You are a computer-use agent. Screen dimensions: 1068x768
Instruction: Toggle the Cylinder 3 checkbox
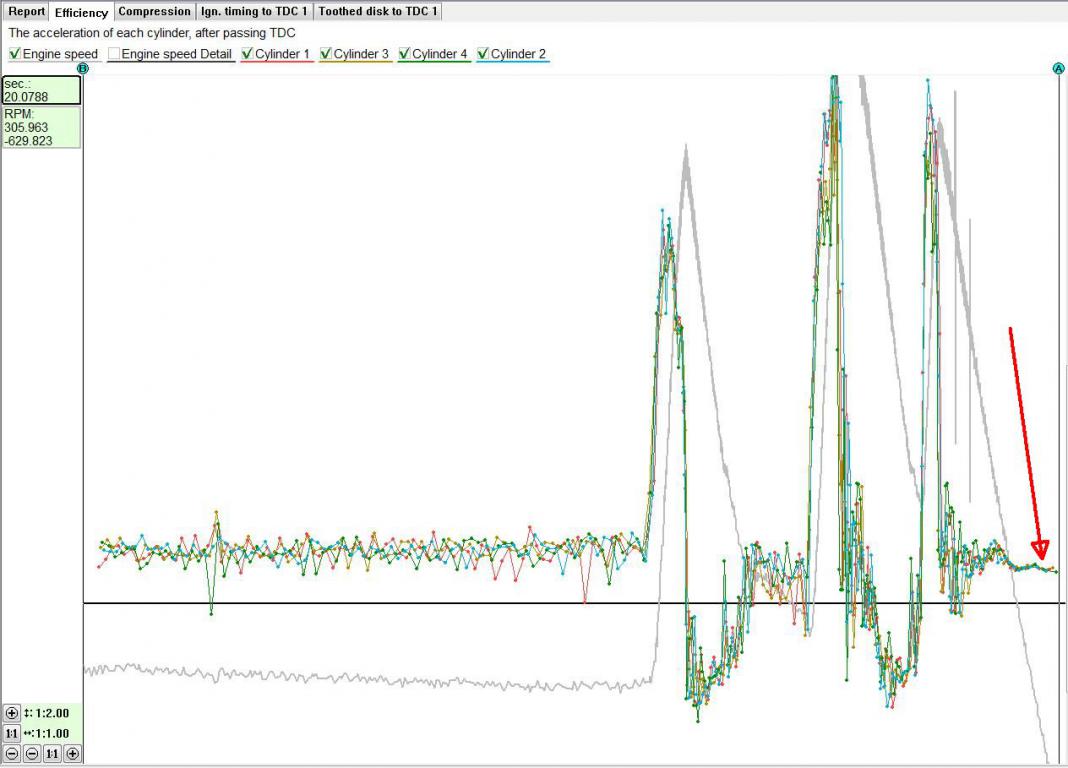pyautogui.click(x=326, y=54)
